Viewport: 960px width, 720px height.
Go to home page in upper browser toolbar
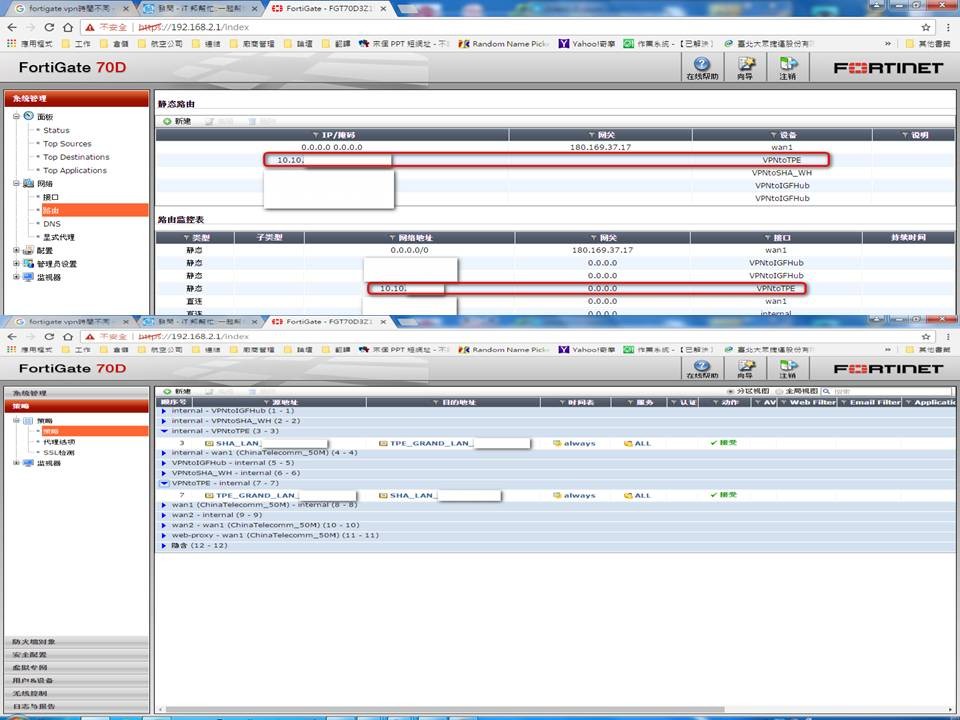68,27
